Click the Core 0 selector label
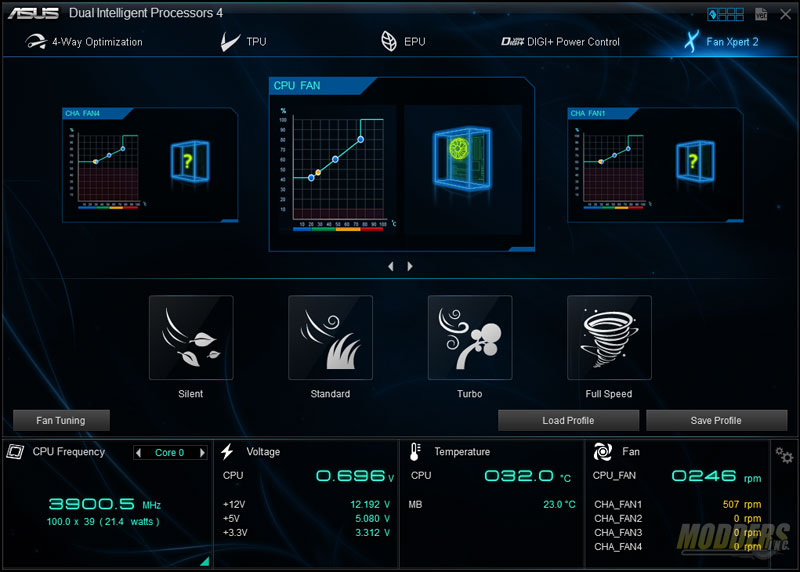800x572 pixels. (x=169, y=453)
